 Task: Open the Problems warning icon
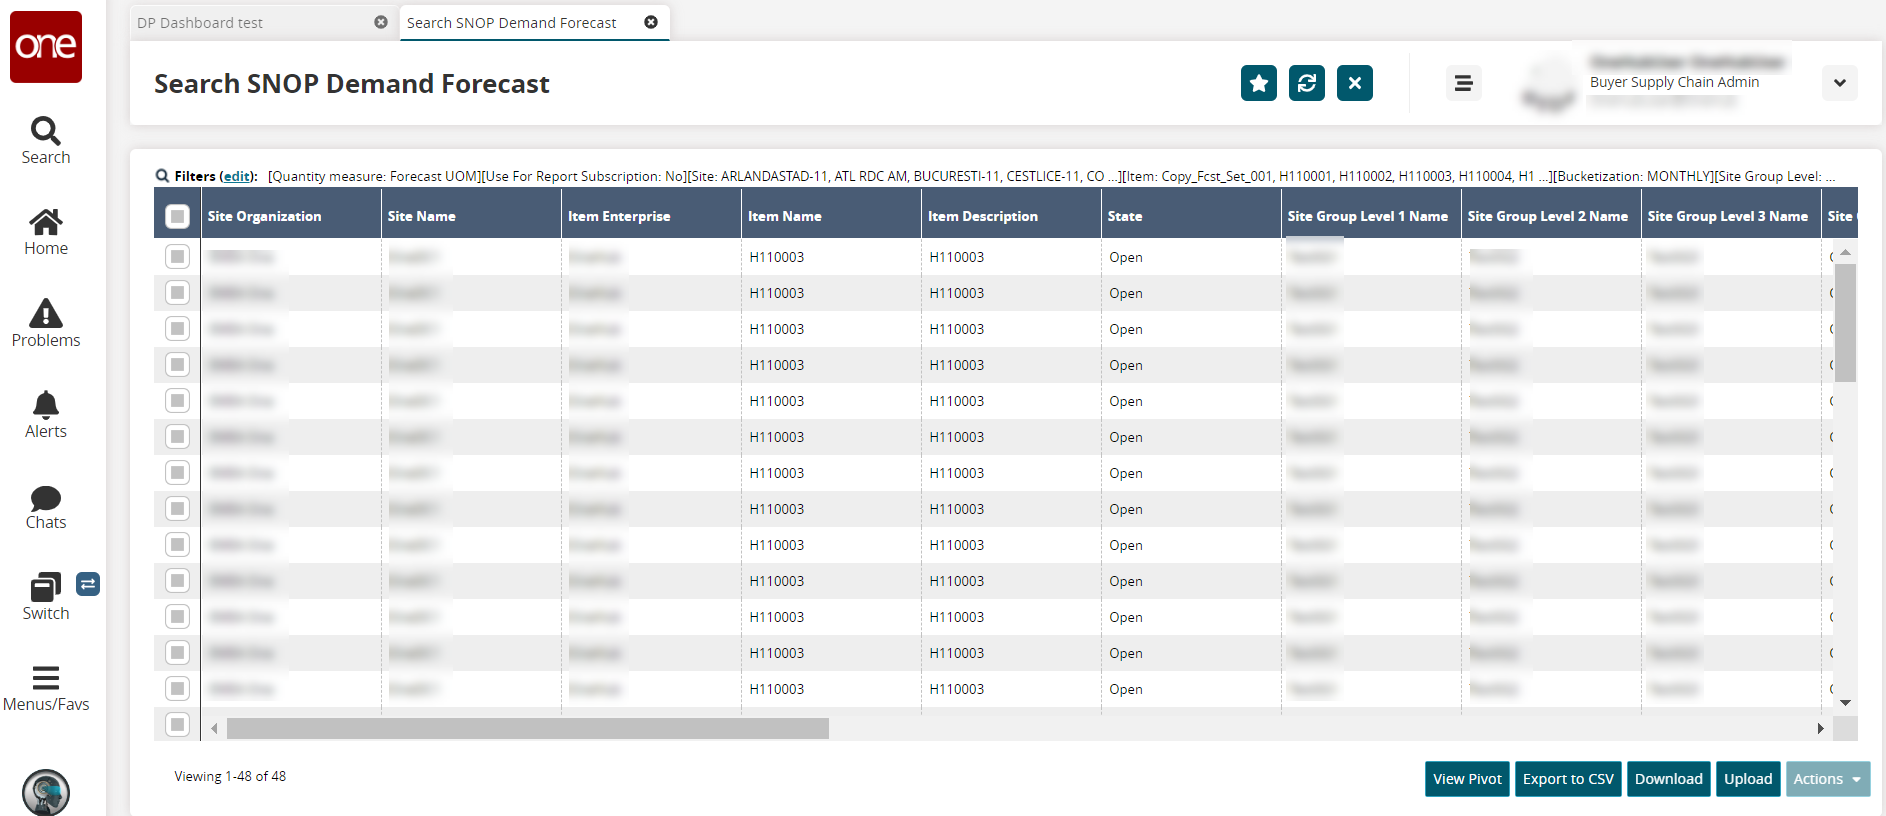tap(45, 314)
